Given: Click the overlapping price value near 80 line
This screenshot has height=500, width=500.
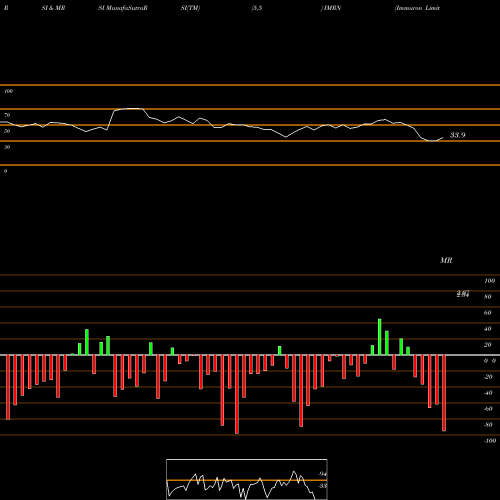Looking at the screenshot, I should click(463, 294).
